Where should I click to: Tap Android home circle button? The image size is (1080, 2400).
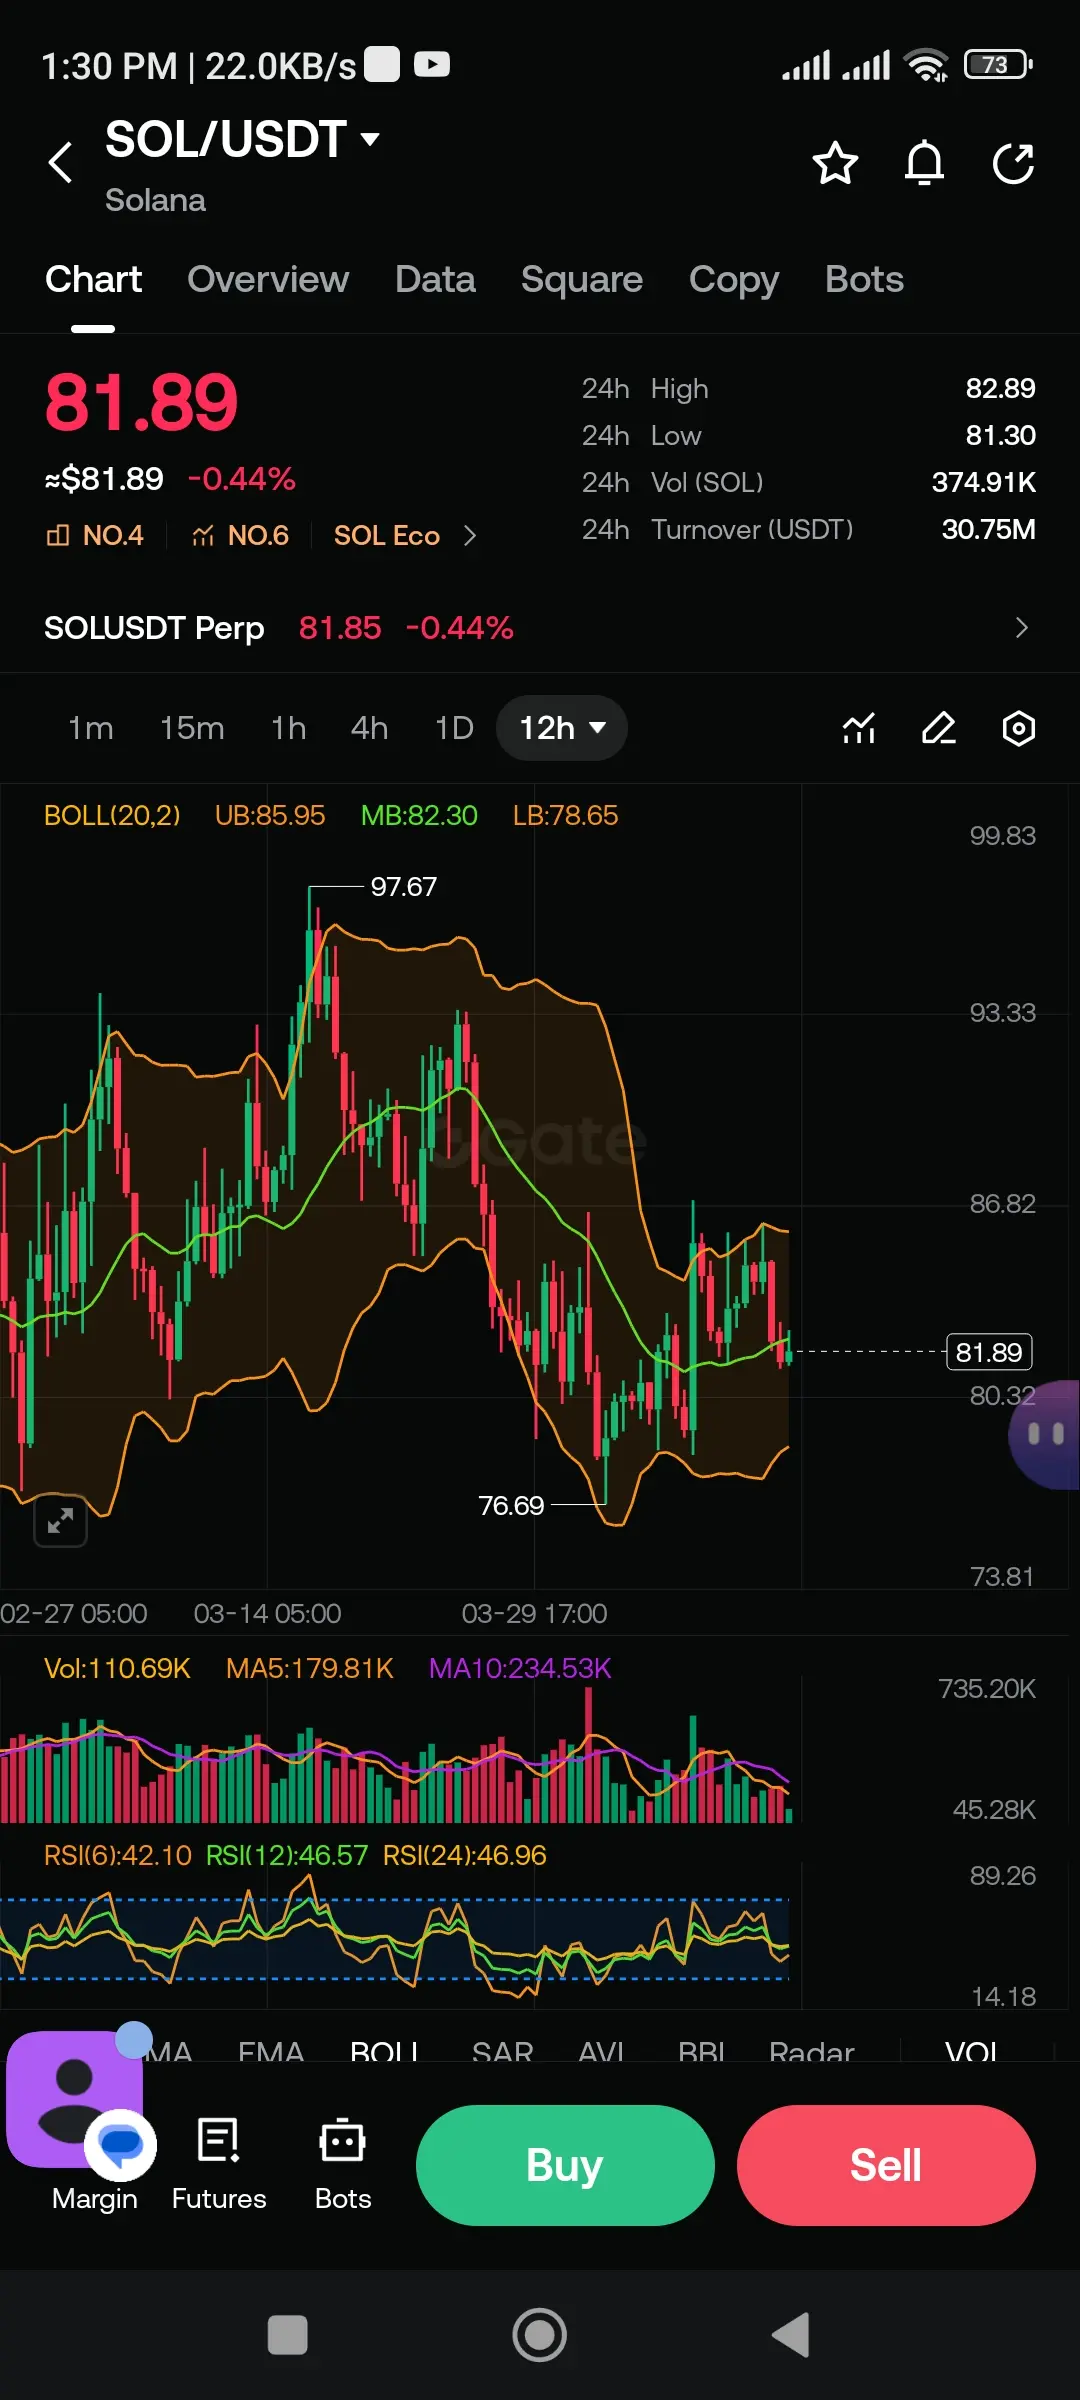coord(540,2335)
